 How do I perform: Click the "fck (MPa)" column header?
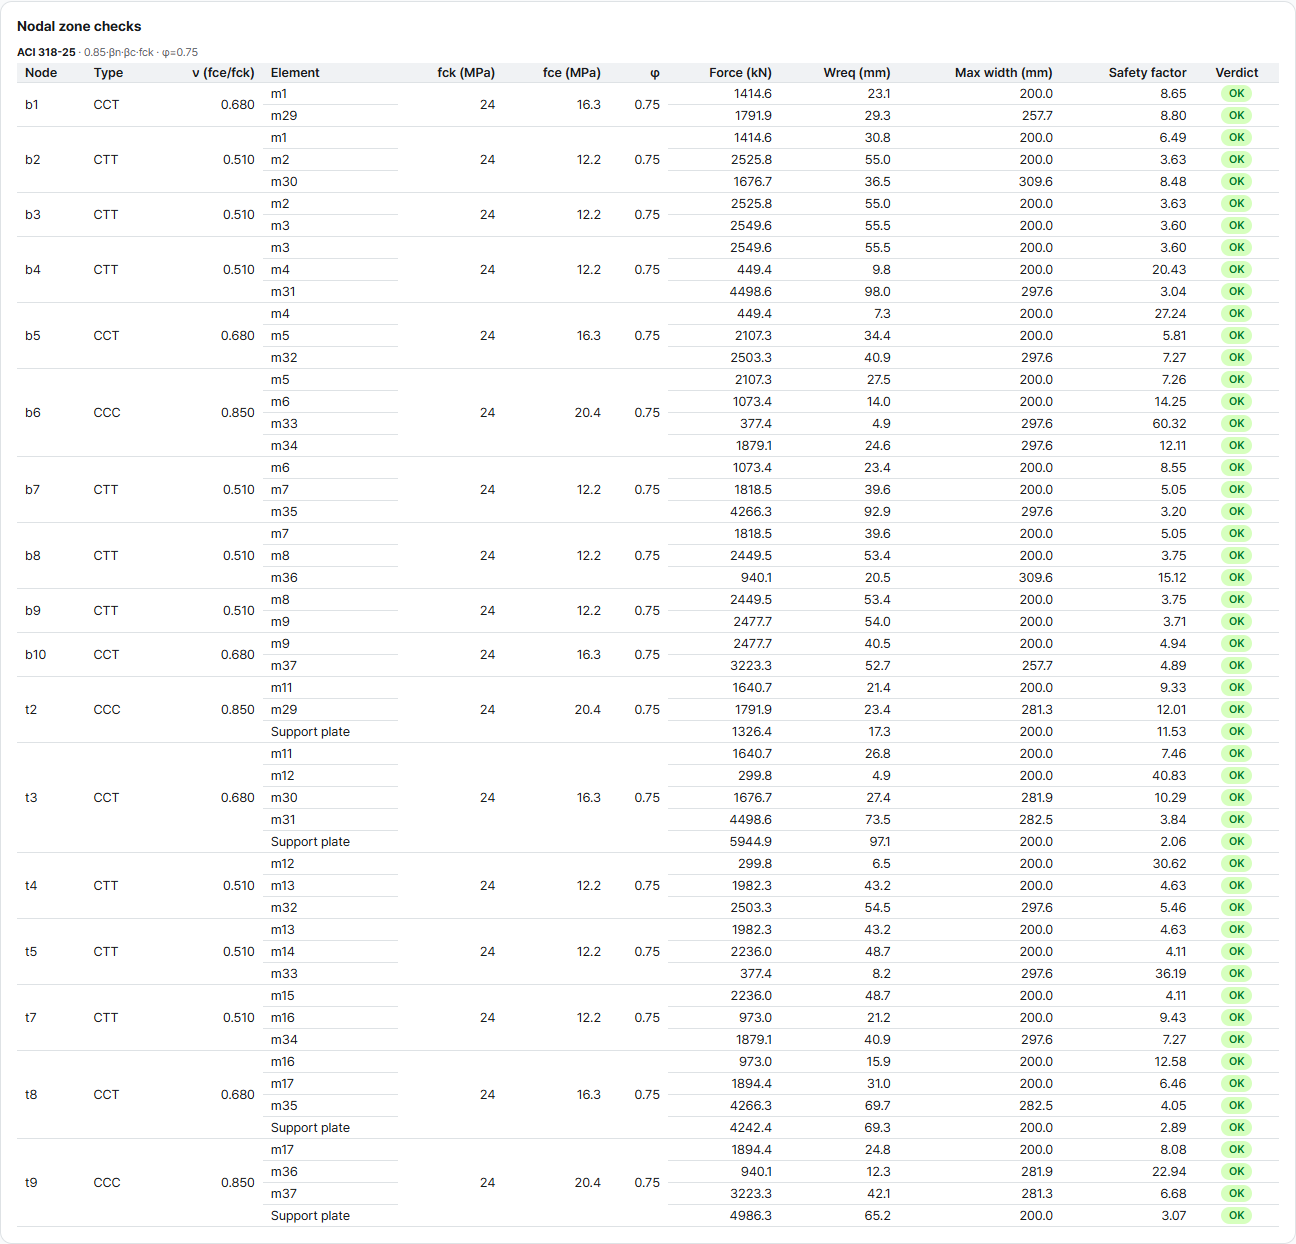click(466, 72)
